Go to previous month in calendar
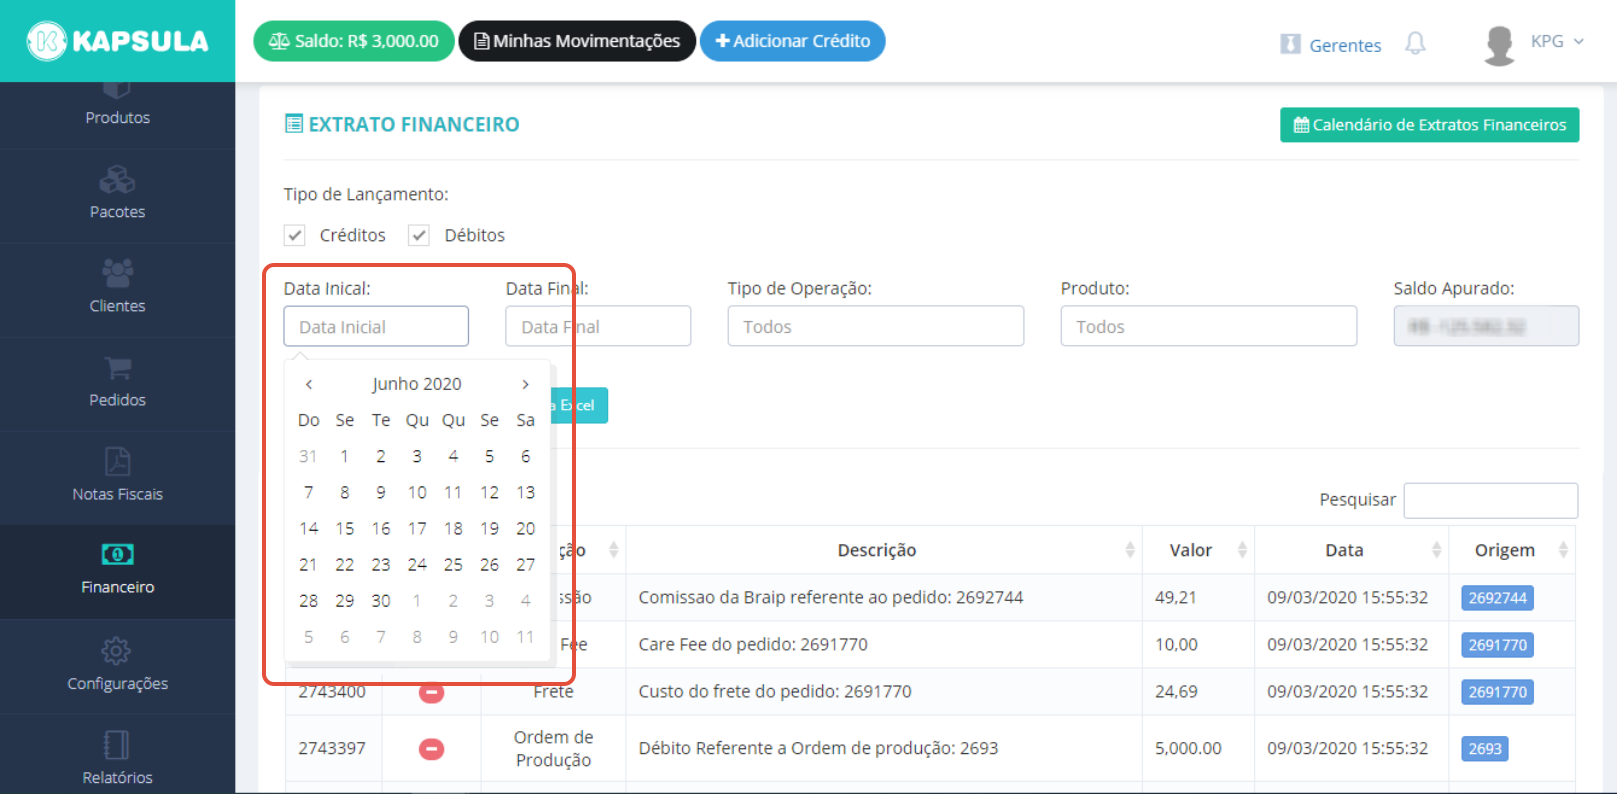 click(x=309, y=384)
